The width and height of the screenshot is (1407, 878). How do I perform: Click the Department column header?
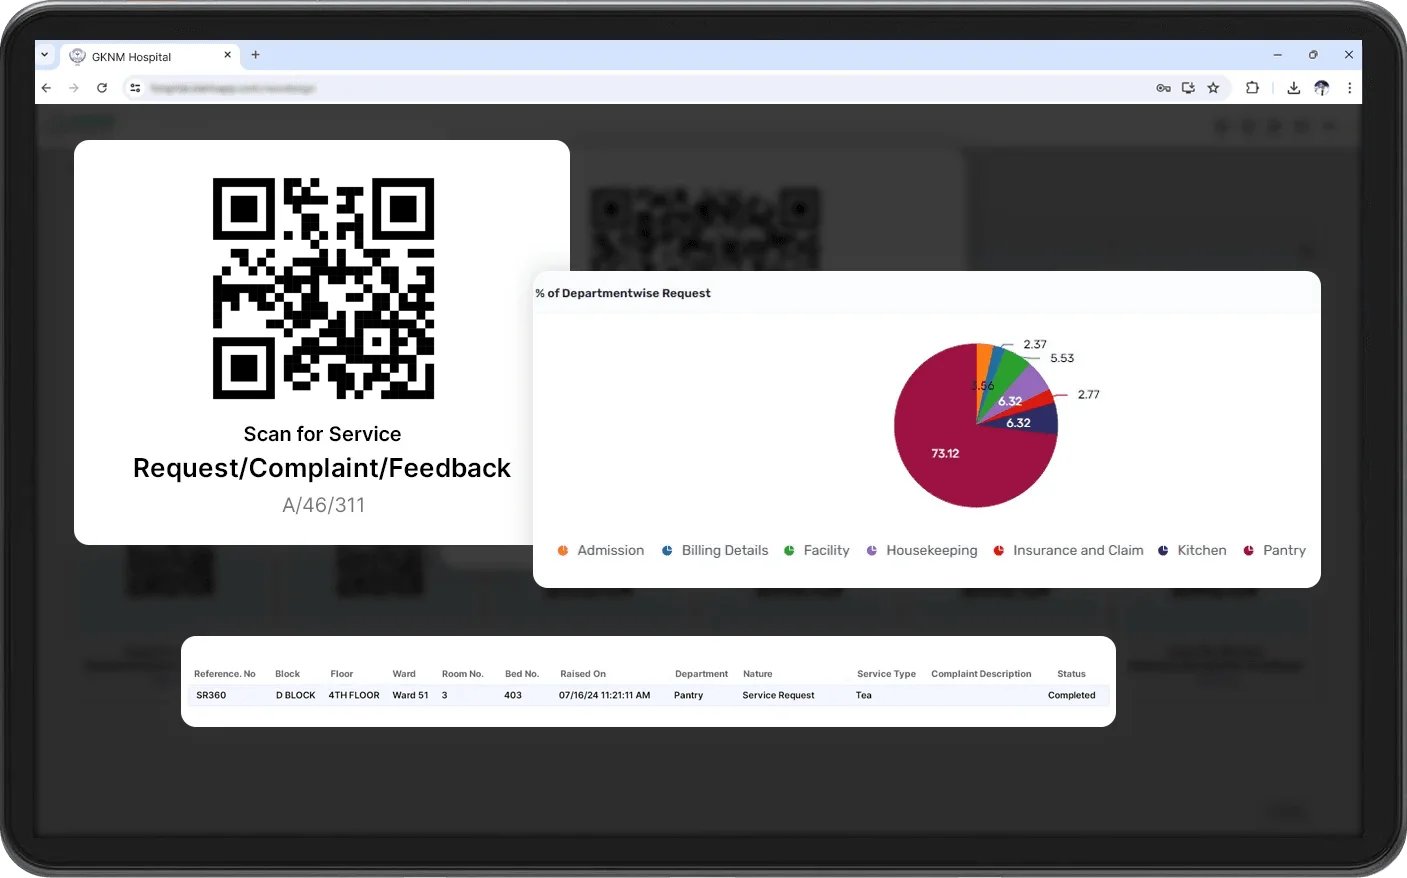point(701,674)
